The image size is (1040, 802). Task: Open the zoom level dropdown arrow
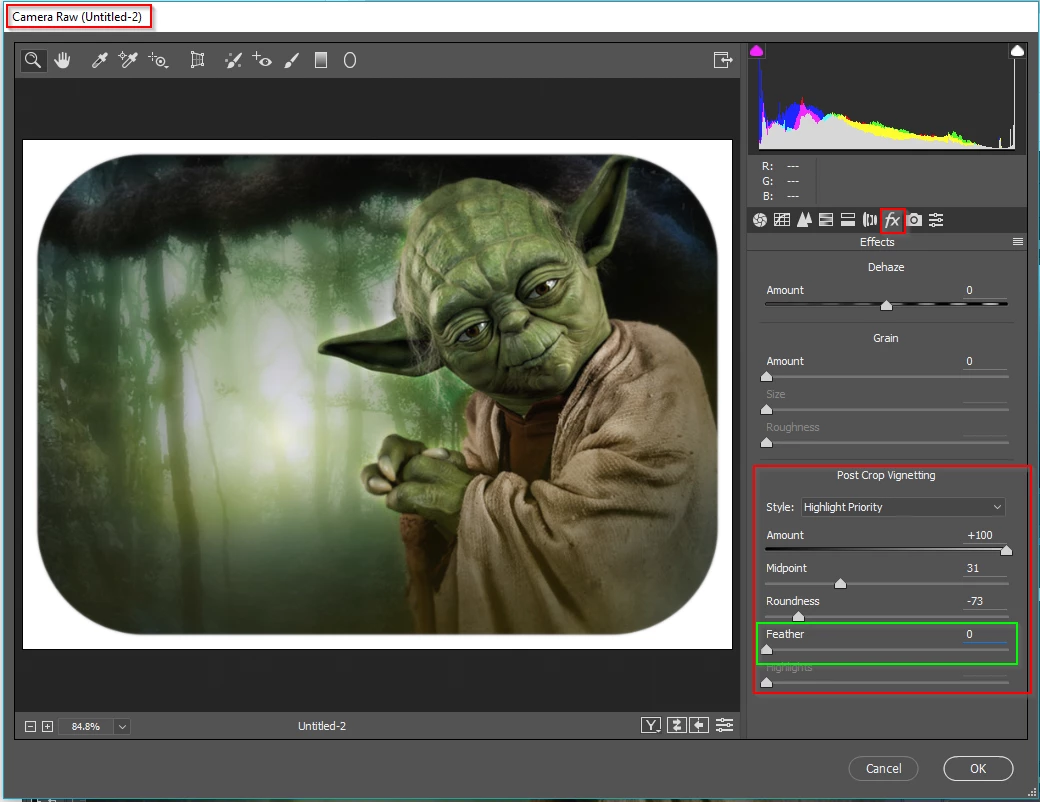[122, 726]
